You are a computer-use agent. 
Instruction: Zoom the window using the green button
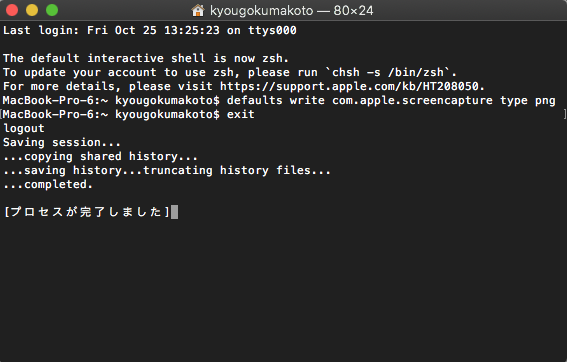coord(52,10)
